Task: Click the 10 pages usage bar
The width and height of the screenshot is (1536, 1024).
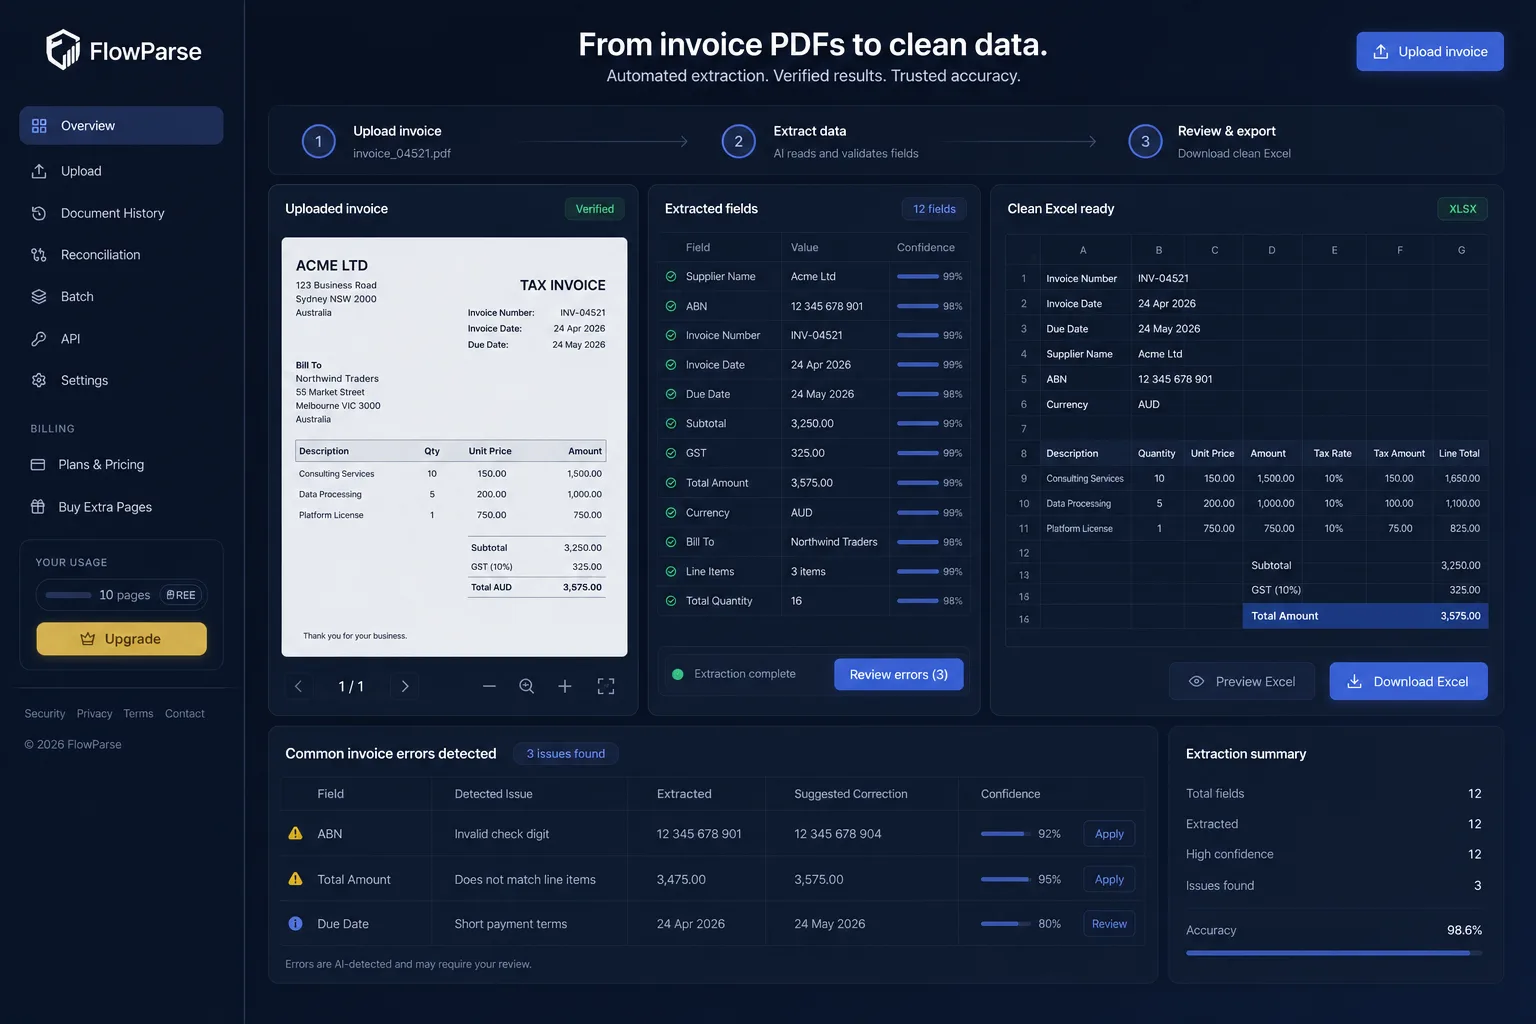Action: coord(69,595)
